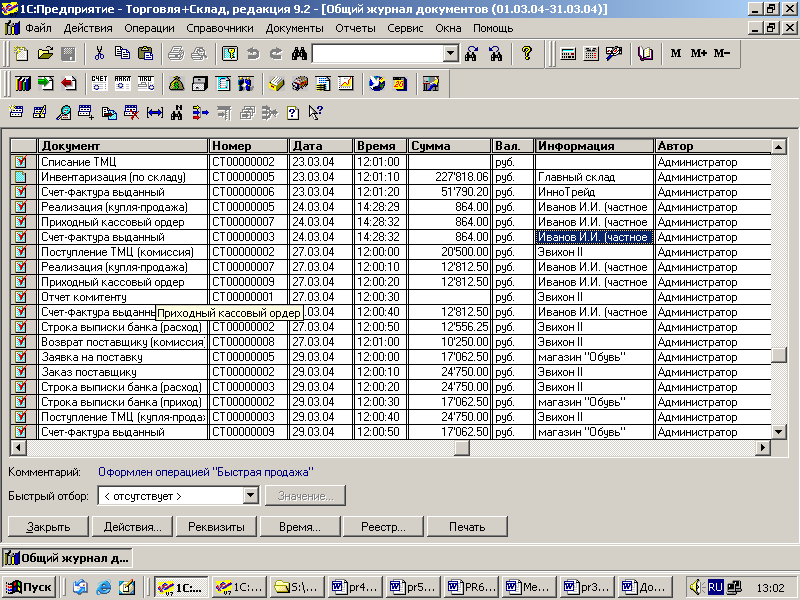800x600 pixels.
Task: Click the arrow with question mark help pointer
Action: pos(316,113)
